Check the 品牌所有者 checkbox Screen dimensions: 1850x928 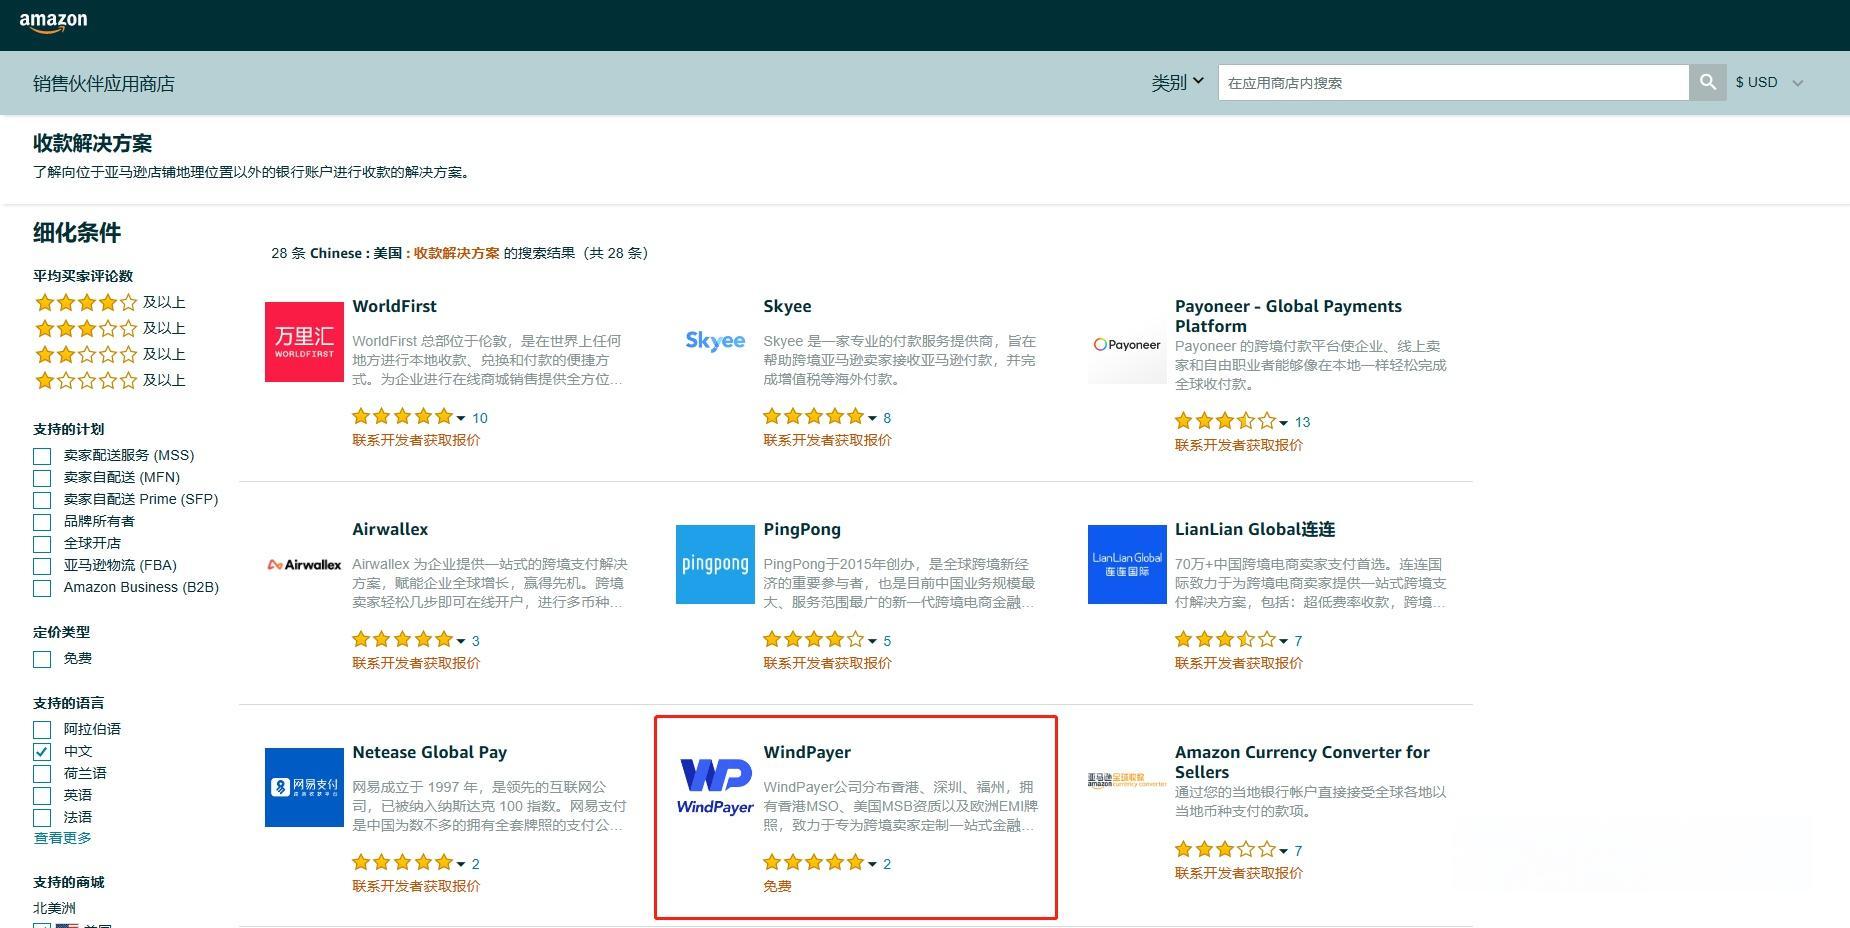[42, 522]
